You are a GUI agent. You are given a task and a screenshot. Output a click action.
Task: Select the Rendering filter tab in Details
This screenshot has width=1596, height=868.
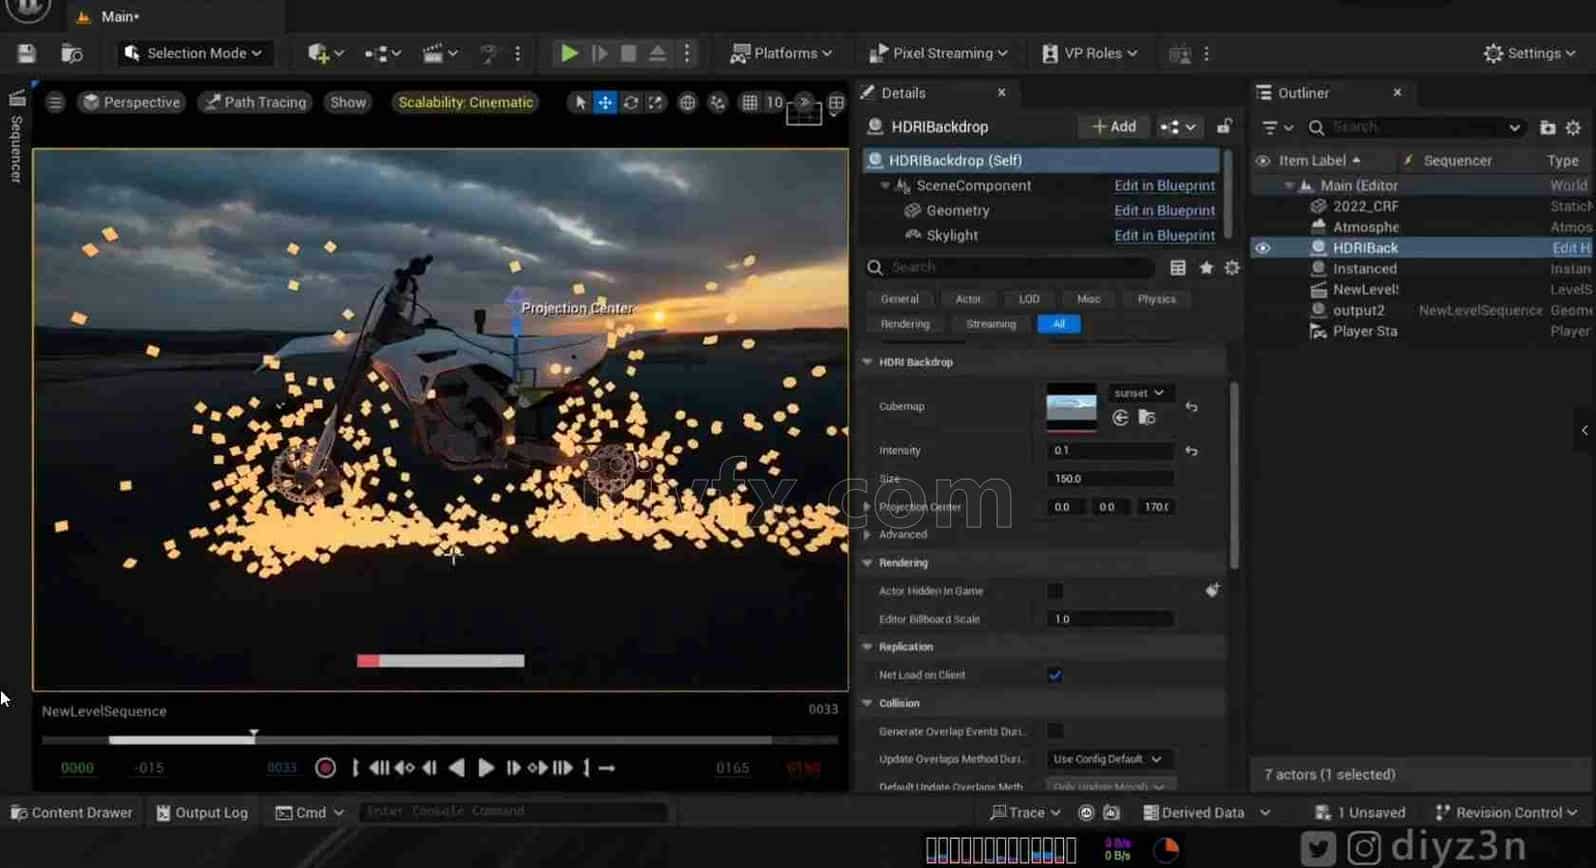905,324
